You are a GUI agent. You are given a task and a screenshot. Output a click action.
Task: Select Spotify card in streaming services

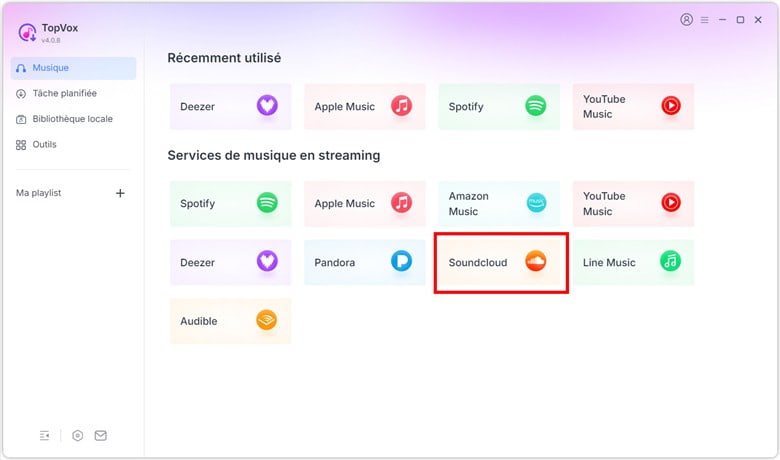click(x=231, y=203)
